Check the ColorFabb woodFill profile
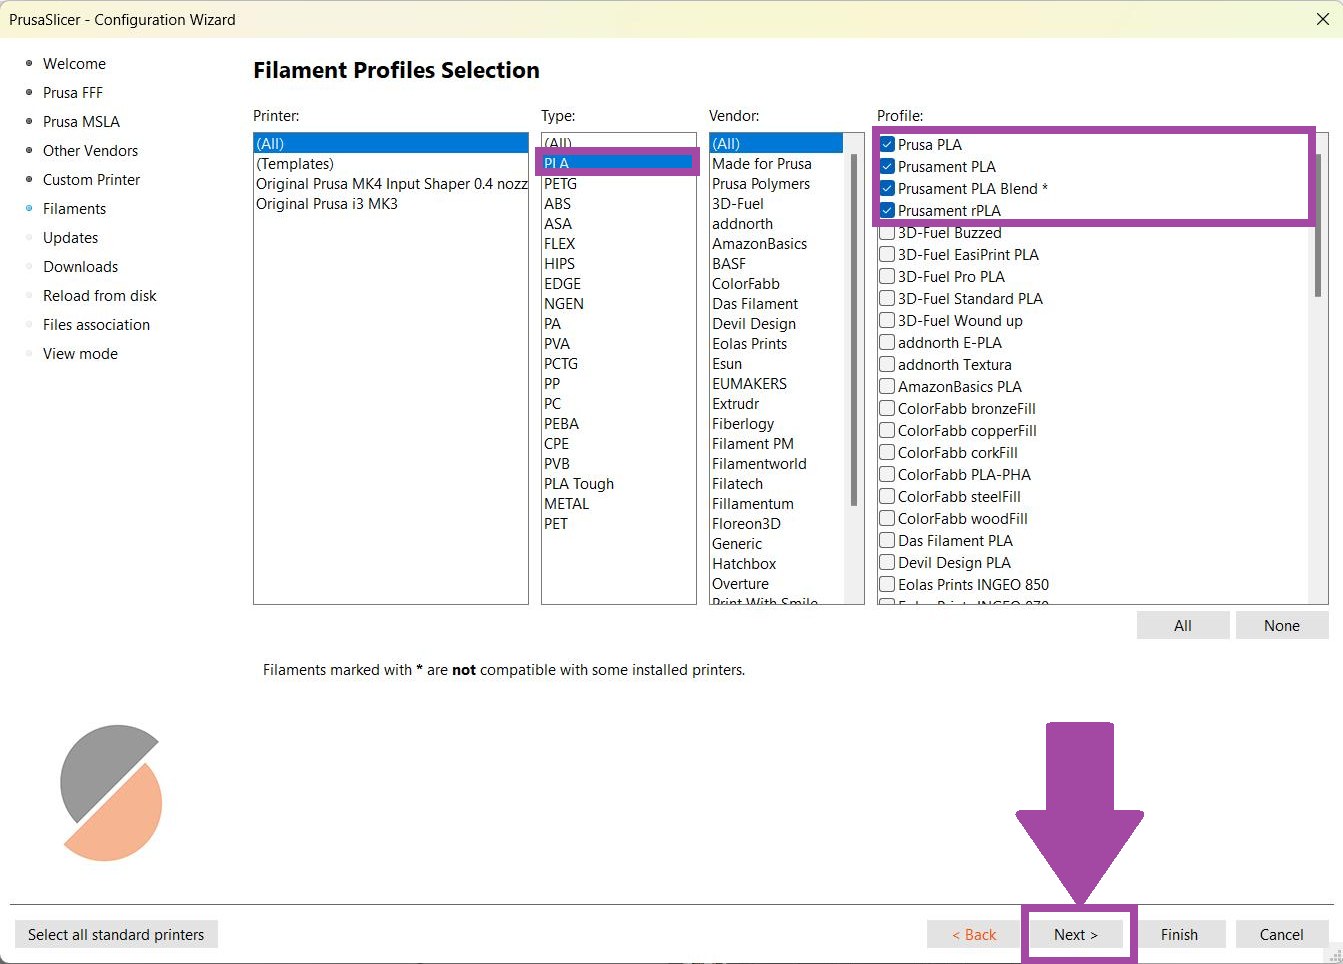1343x964 pixels. pyautogui.click(x=887, y=518)
